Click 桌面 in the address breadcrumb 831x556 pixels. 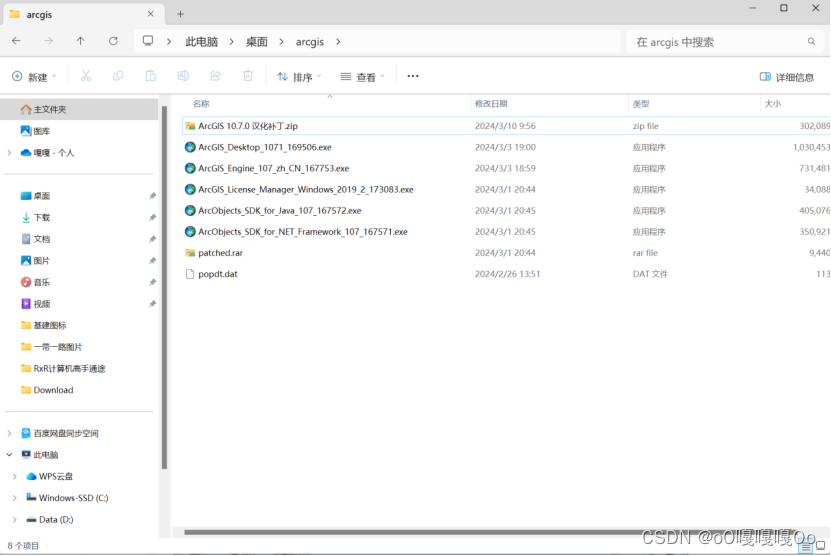(x=257, y=42)
